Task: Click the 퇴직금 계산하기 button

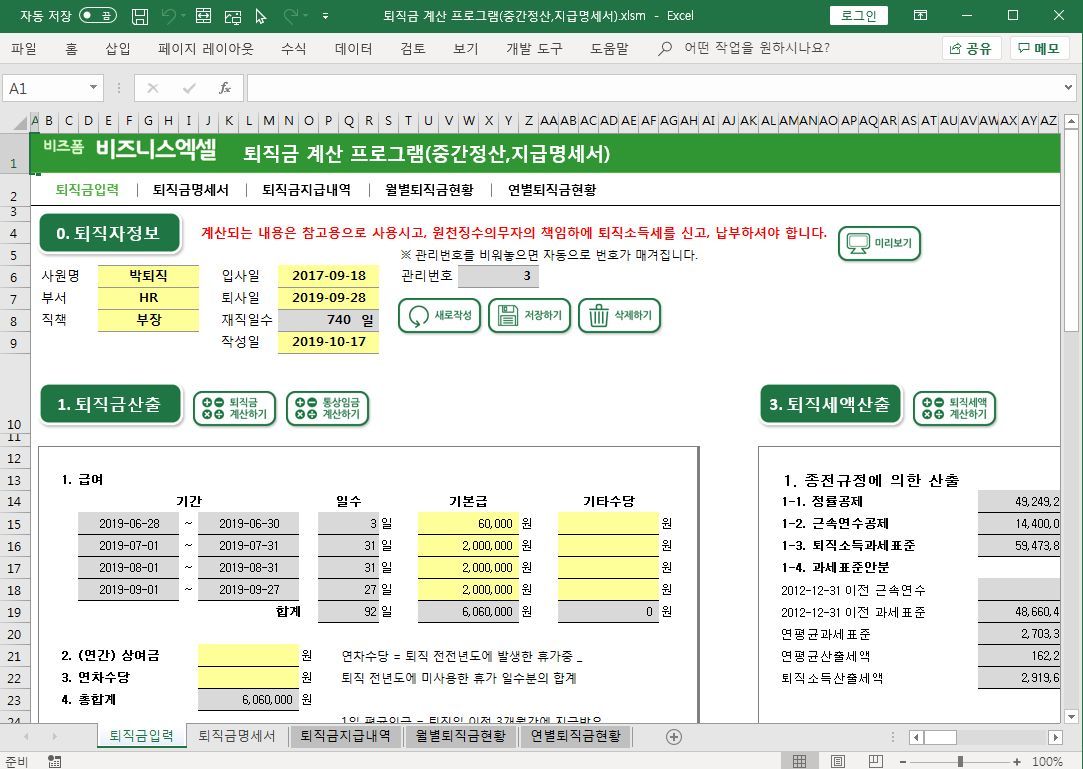Action: (235, 408)
